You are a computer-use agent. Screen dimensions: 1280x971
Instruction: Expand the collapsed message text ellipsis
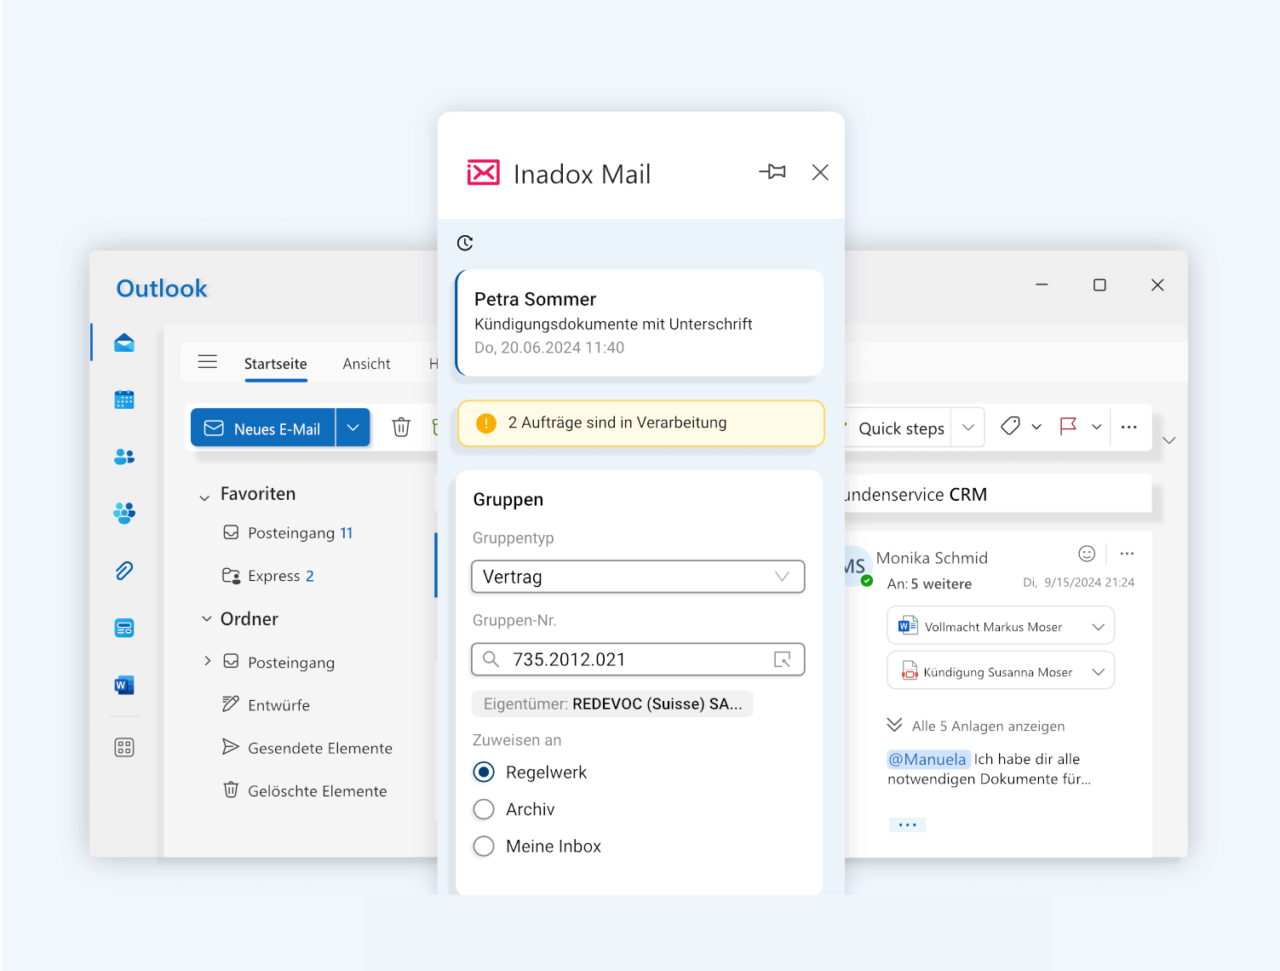[x=907, y=825]
